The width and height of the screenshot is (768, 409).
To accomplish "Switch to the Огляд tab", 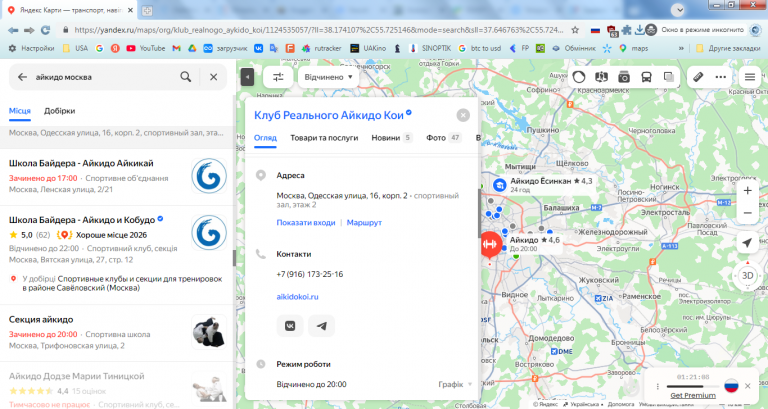I will [x=265, y=138].
